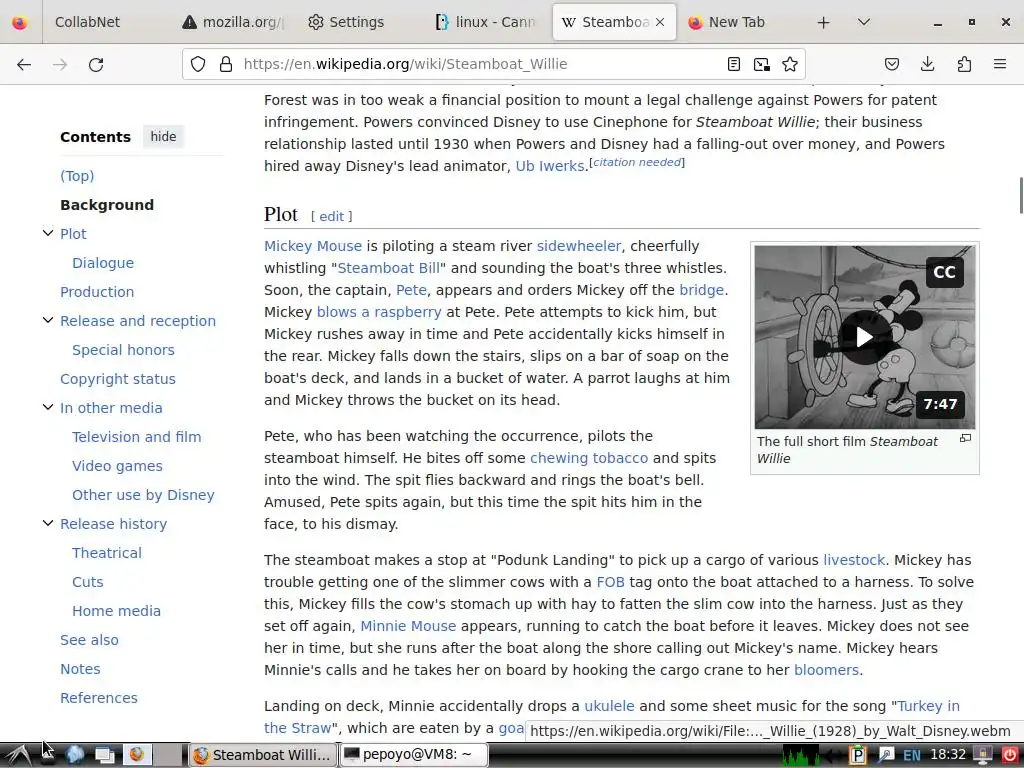Collapse In other media contents section
1024x768 pixels.
coord(48,407)
